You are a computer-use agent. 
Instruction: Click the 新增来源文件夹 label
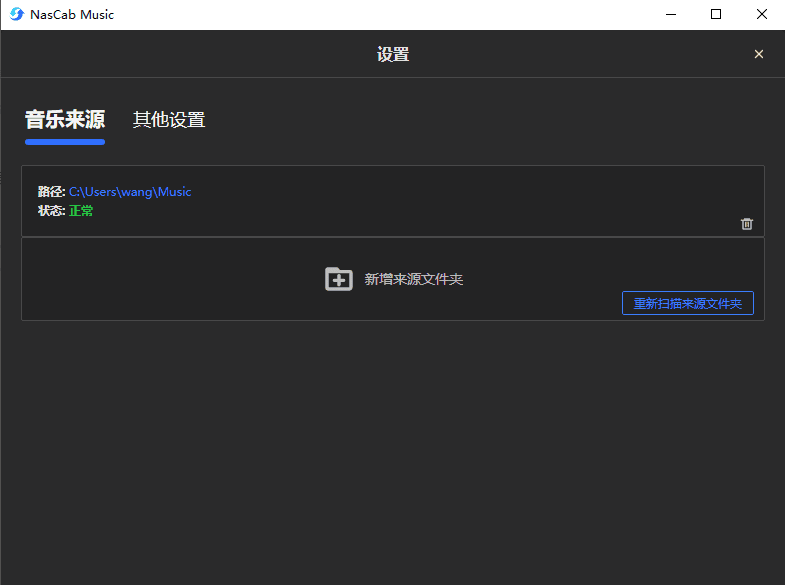413,279
